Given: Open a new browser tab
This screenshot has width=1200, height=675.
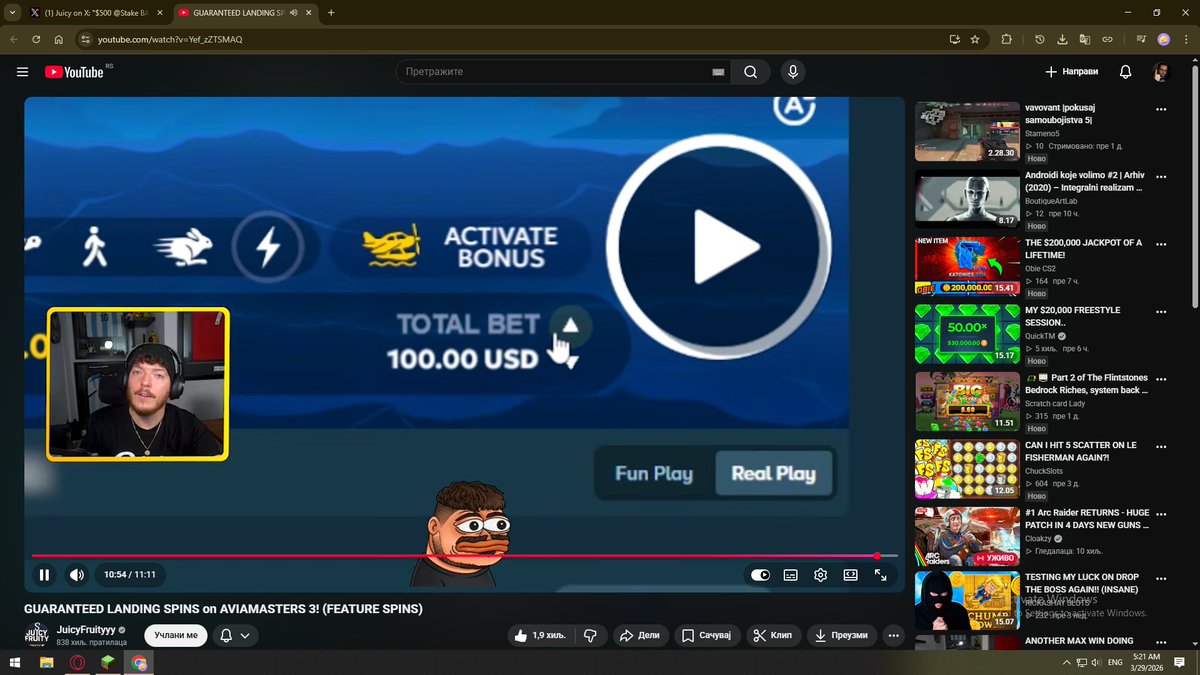Looking at the screenshot, I should point(331,13).
